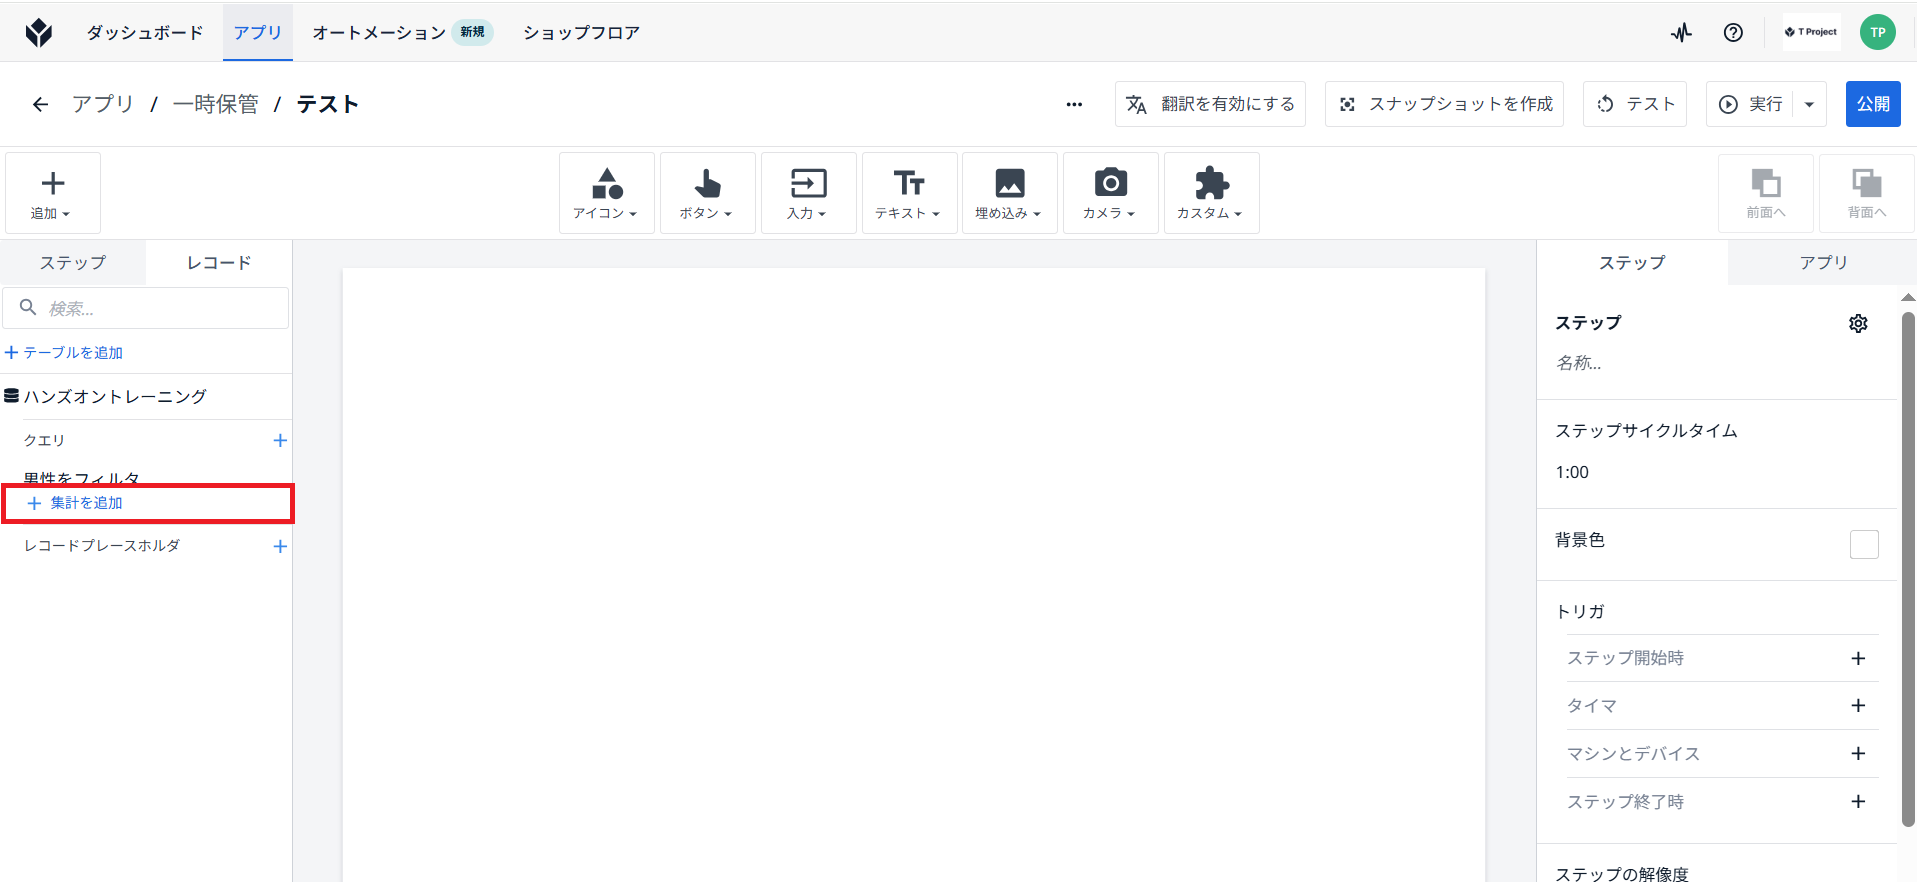Open the three-dot more options menu
This screenshot has height=882, width=1917.
1074,104
